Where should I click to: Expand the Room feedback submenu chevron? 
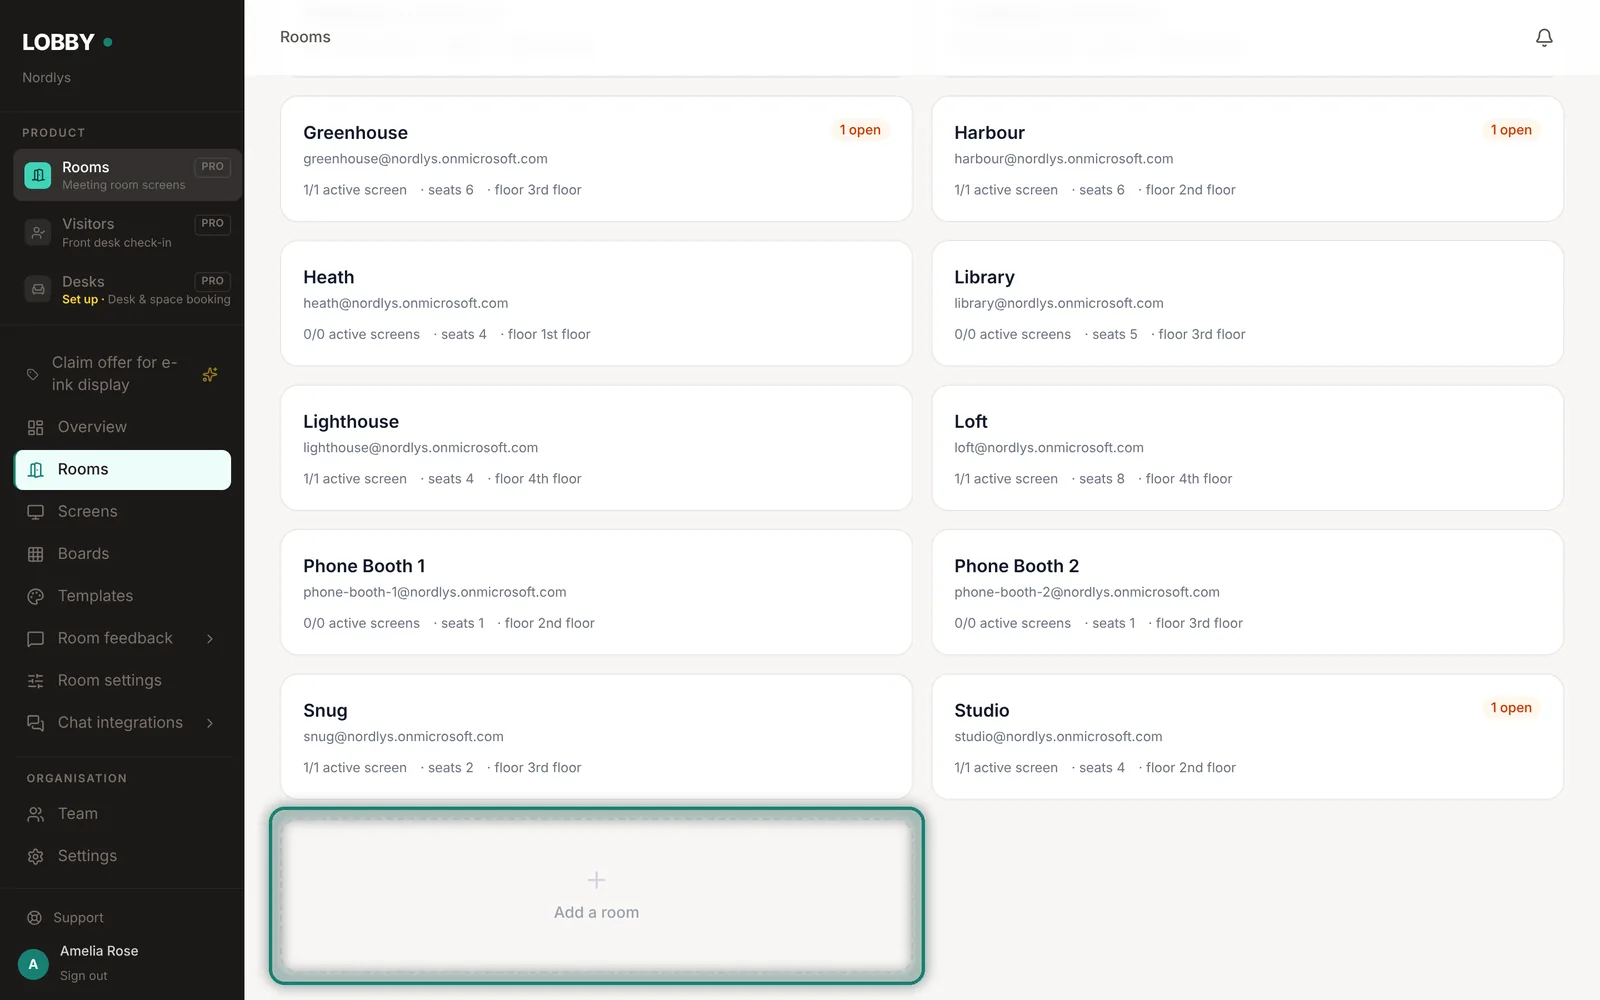210,639
